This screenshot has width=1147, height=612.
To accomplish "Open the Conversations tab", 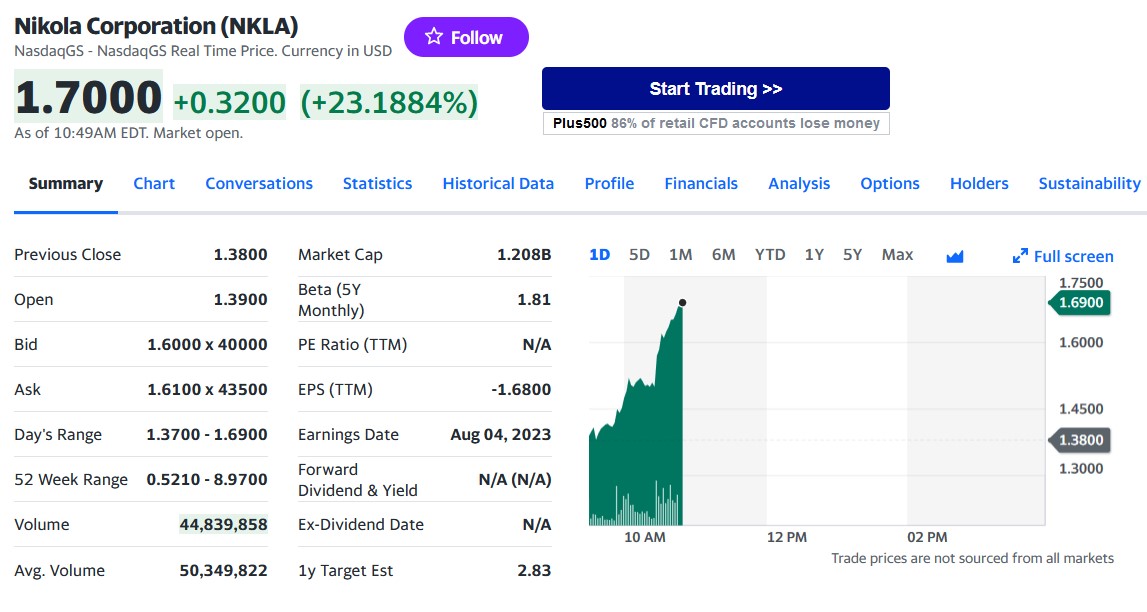I will tap(259, 184).
